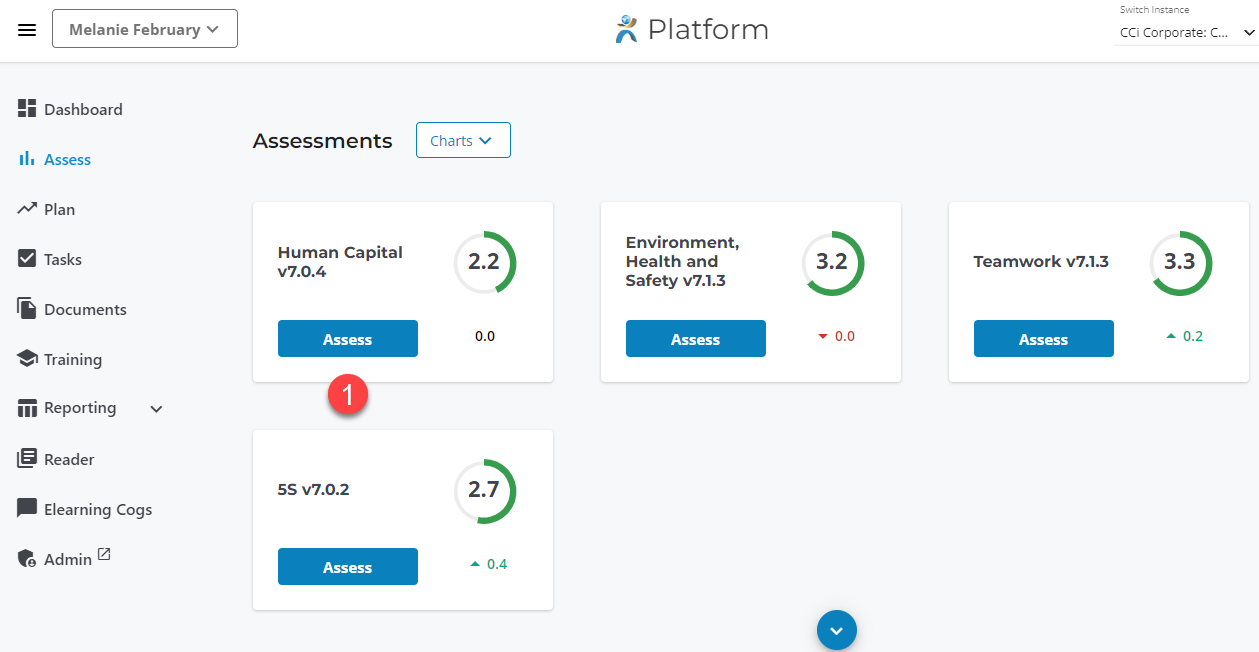1259x652 pixels.
Task: Click the red down arrow beside 0.0
Action: (x=823, y=336)
